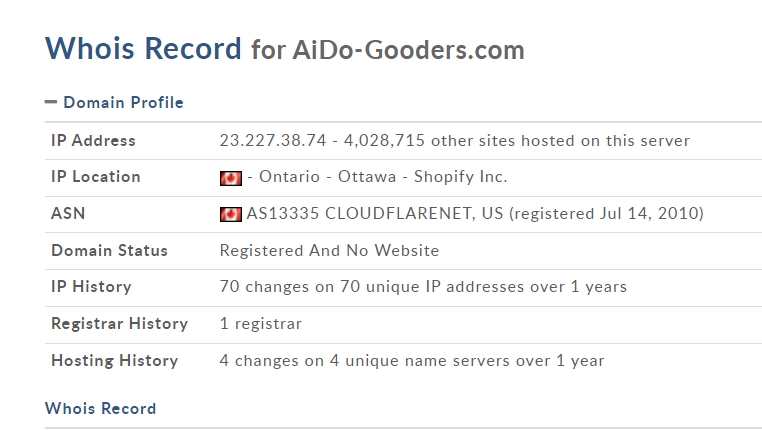
Task: Click the Canada flag in IP Location row
Action: [x=230, y=178]
